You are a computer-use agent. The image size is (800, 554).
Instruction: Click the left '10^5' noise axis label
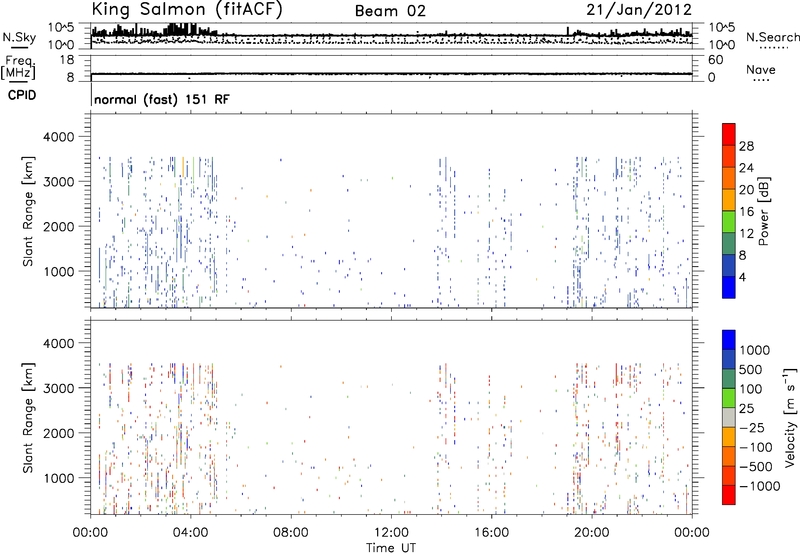pyautogui.click(x=61, y=27)
